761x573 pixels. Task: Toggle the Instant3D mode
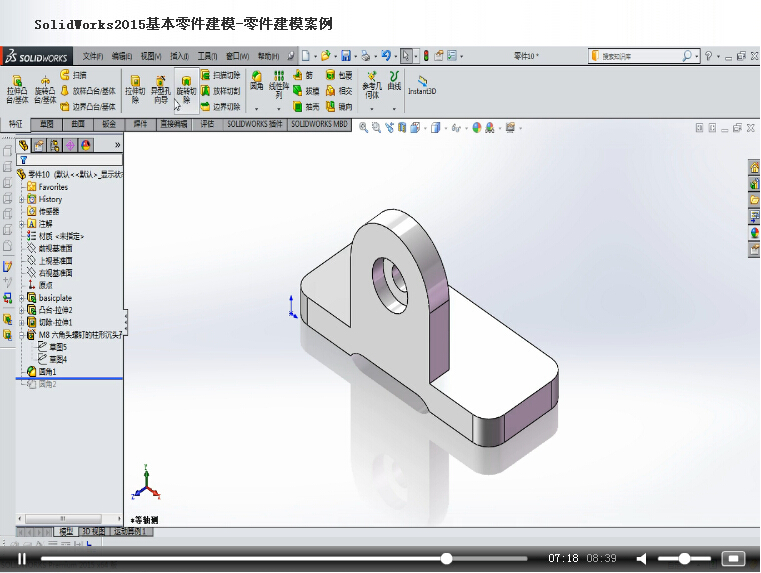tap(422, 84)
